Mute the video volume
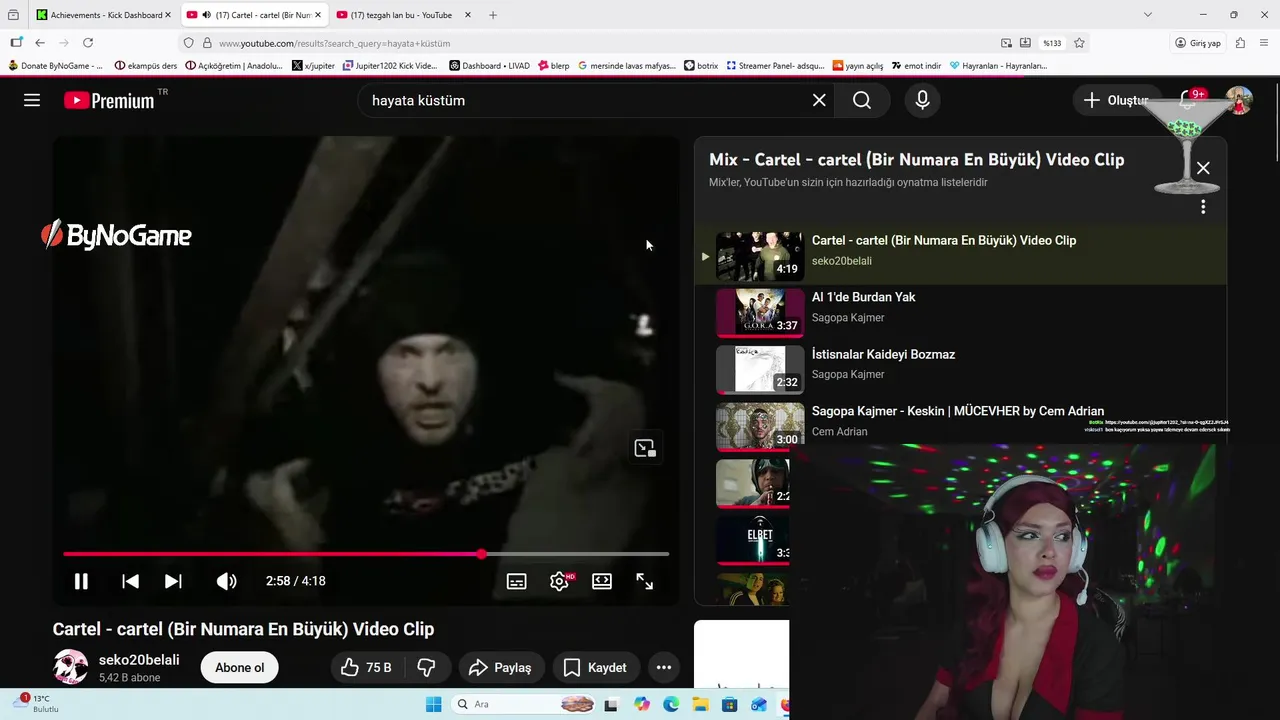The image size is (1280, 720). 227,581
